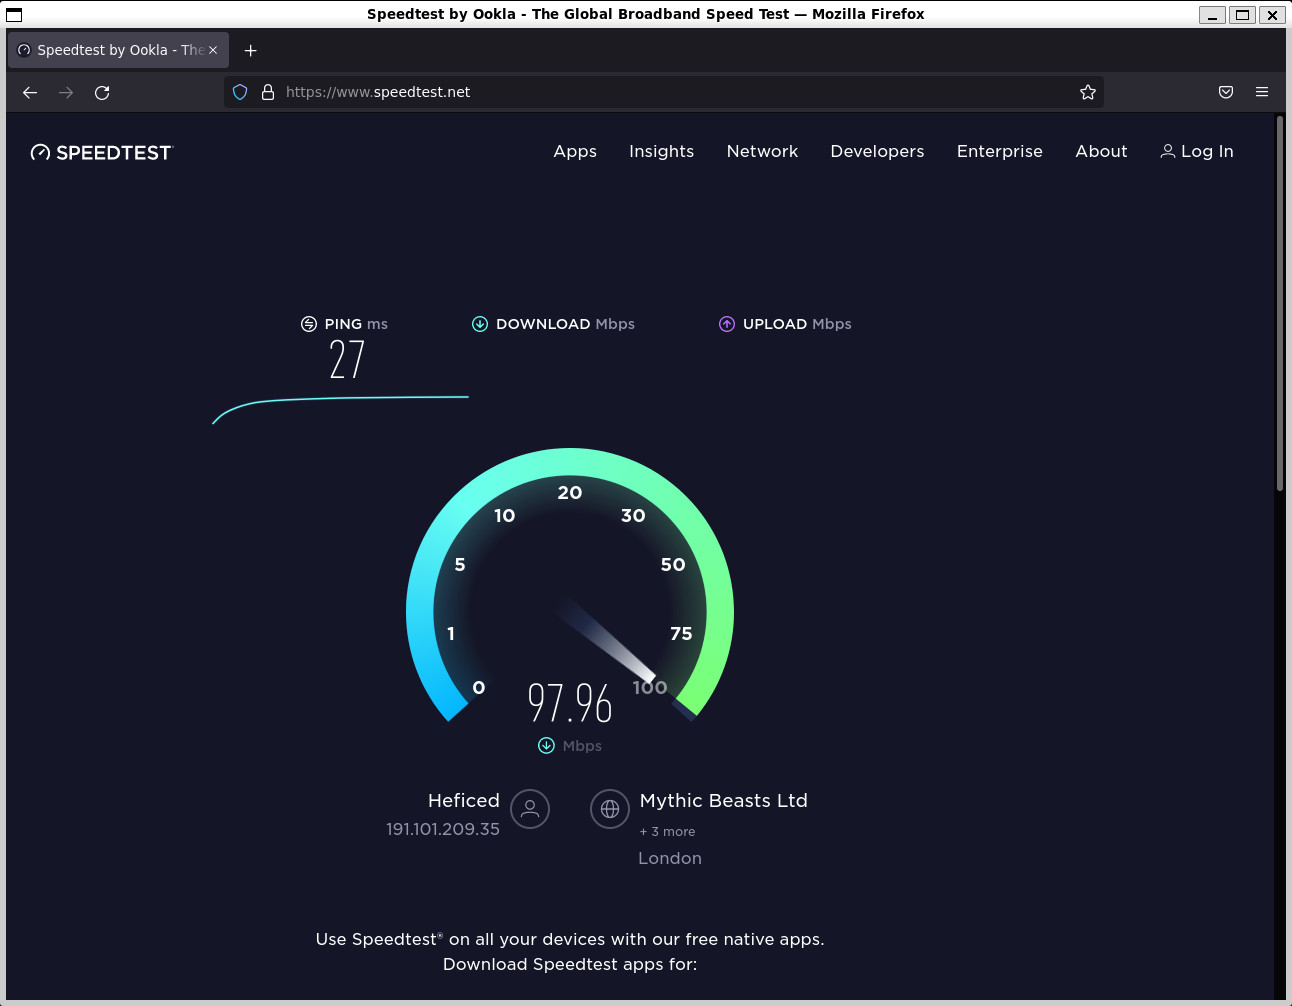Viewport: 1292px width, 1006px height.
Task: Click the upload arrow icon beside UPLOAD Mbps
Action: click(727, 324)
